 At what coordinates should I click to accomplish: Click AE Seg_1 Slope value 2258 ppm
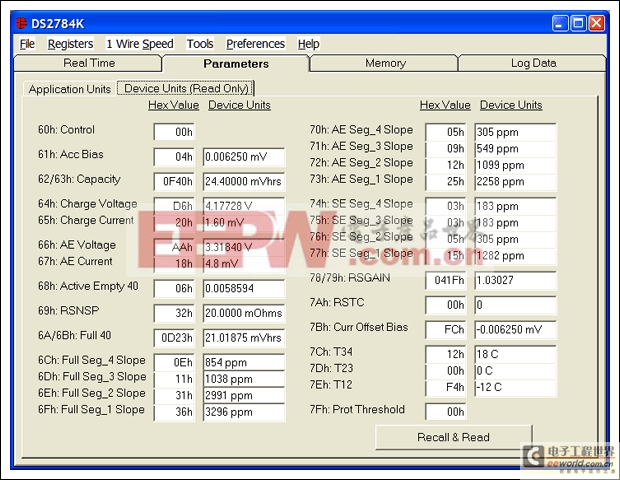(515, 182)
